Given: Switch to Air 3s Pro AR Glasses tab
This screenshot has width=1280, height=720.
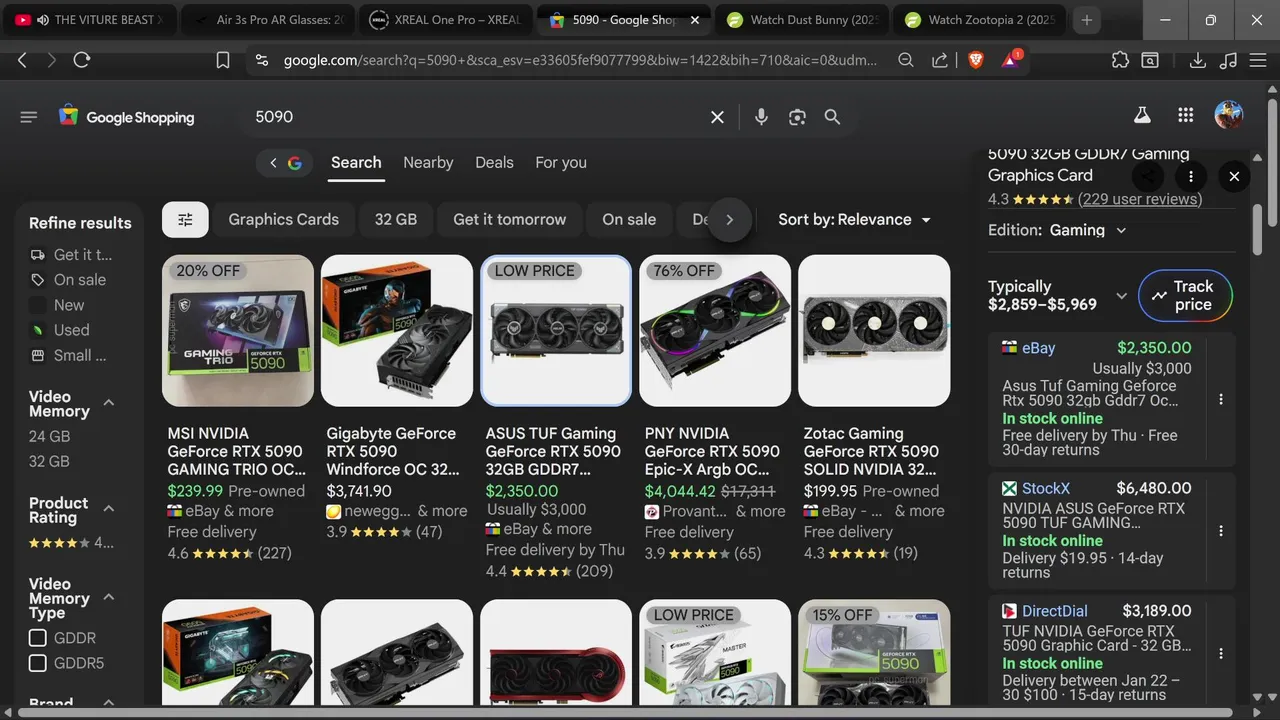Looking at the screenshot, I should click(x=270, y=20).
